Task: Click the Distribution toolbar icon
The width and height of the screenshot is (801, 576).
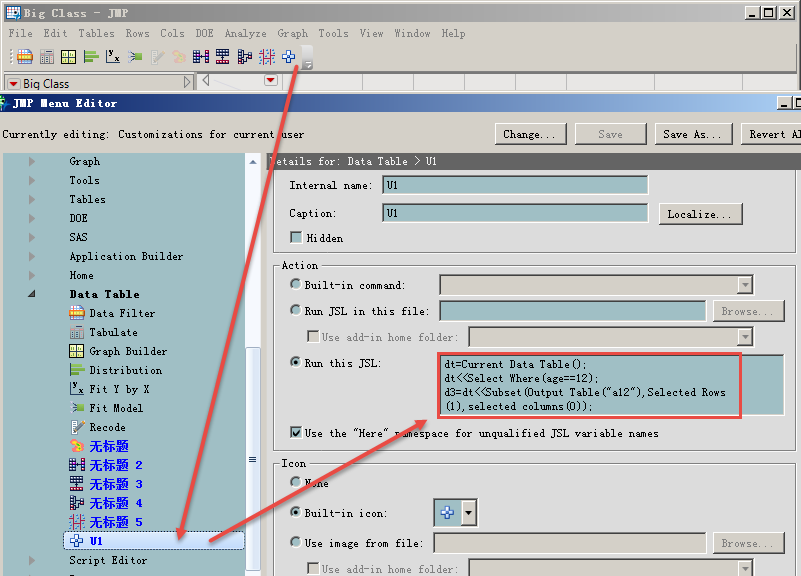Action: [x=90, y=57]
